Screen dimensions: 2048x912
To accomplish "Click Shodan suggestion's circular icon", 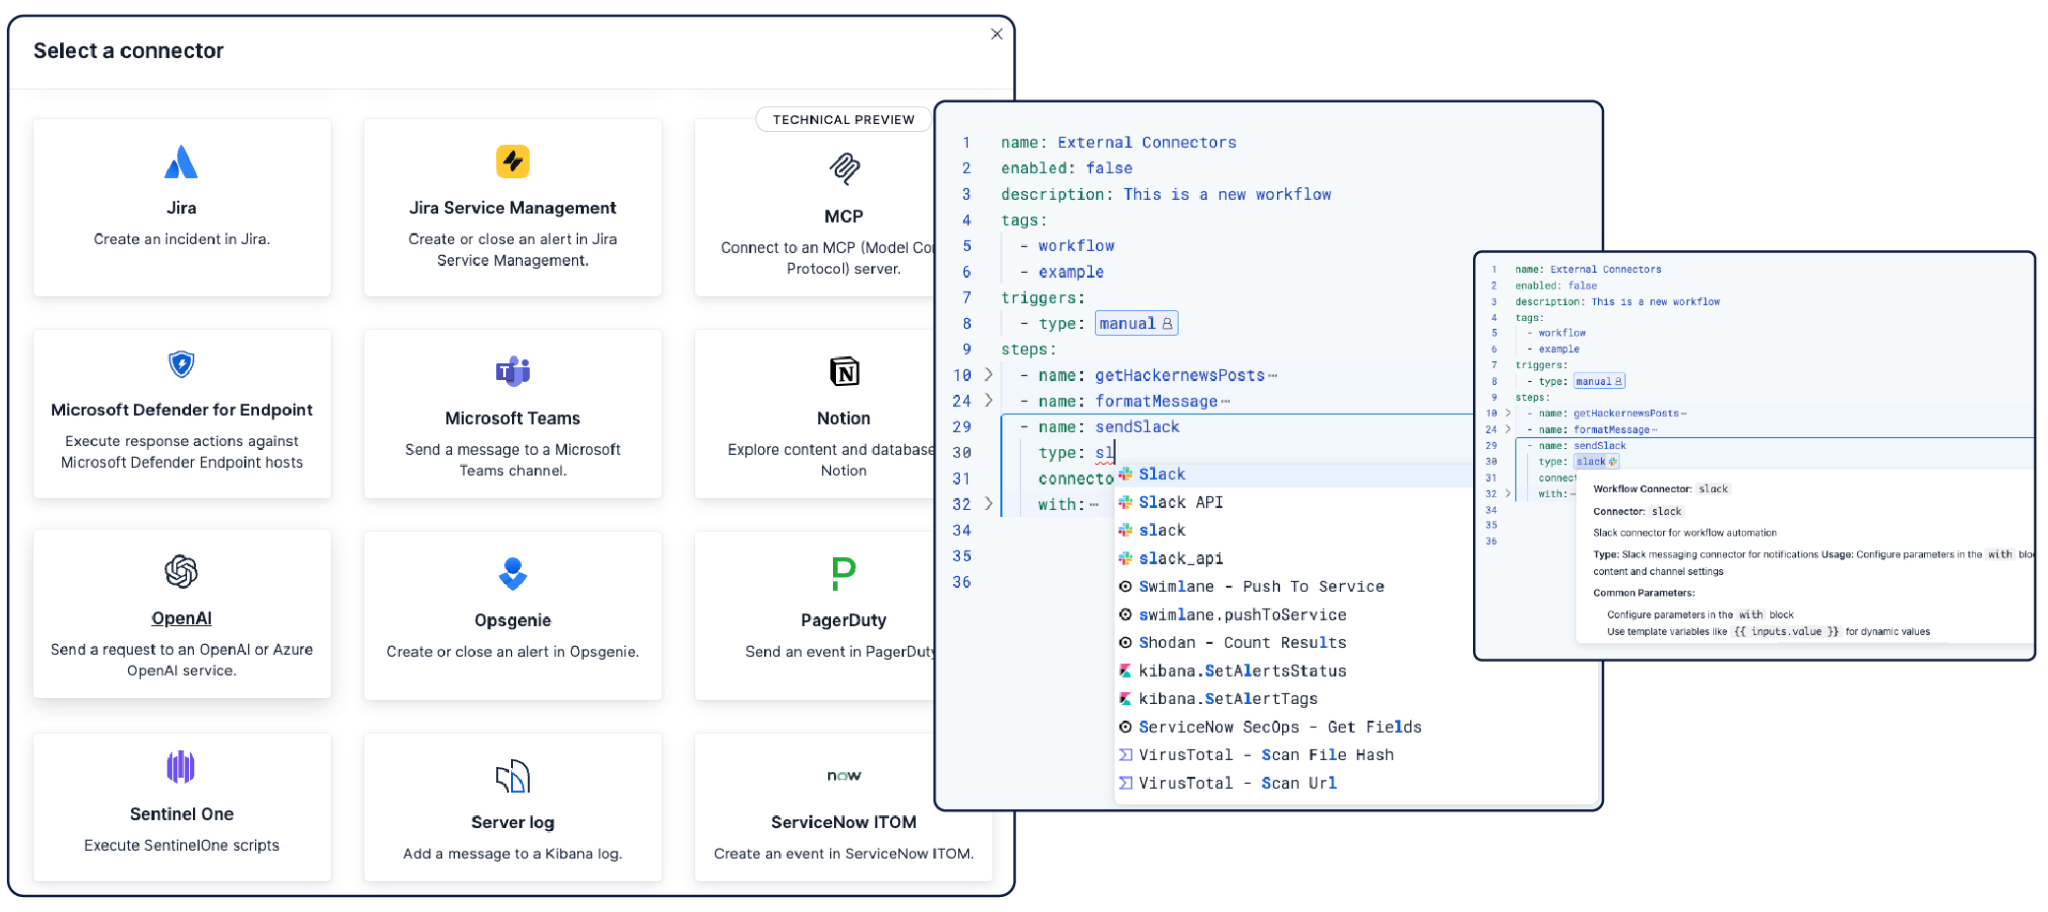I will point(1125,642).
